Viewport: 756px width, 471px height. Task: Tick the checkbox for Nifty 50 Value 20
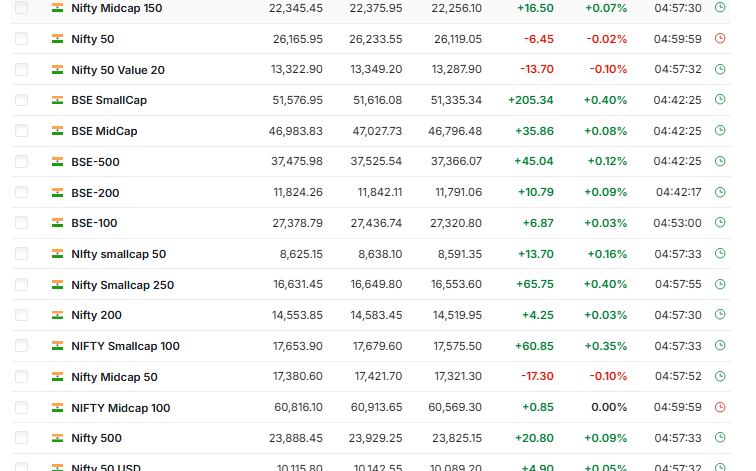21,69
